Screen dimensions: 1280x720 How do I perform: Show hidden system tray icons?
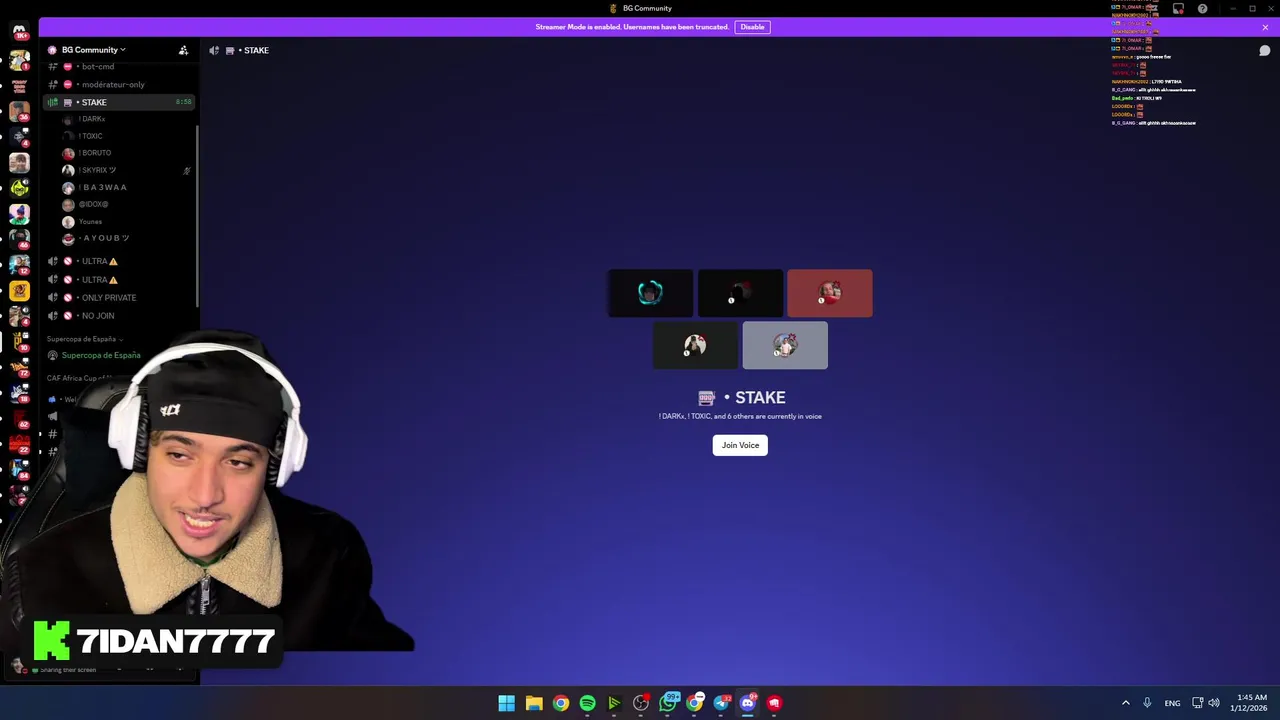1125,703
